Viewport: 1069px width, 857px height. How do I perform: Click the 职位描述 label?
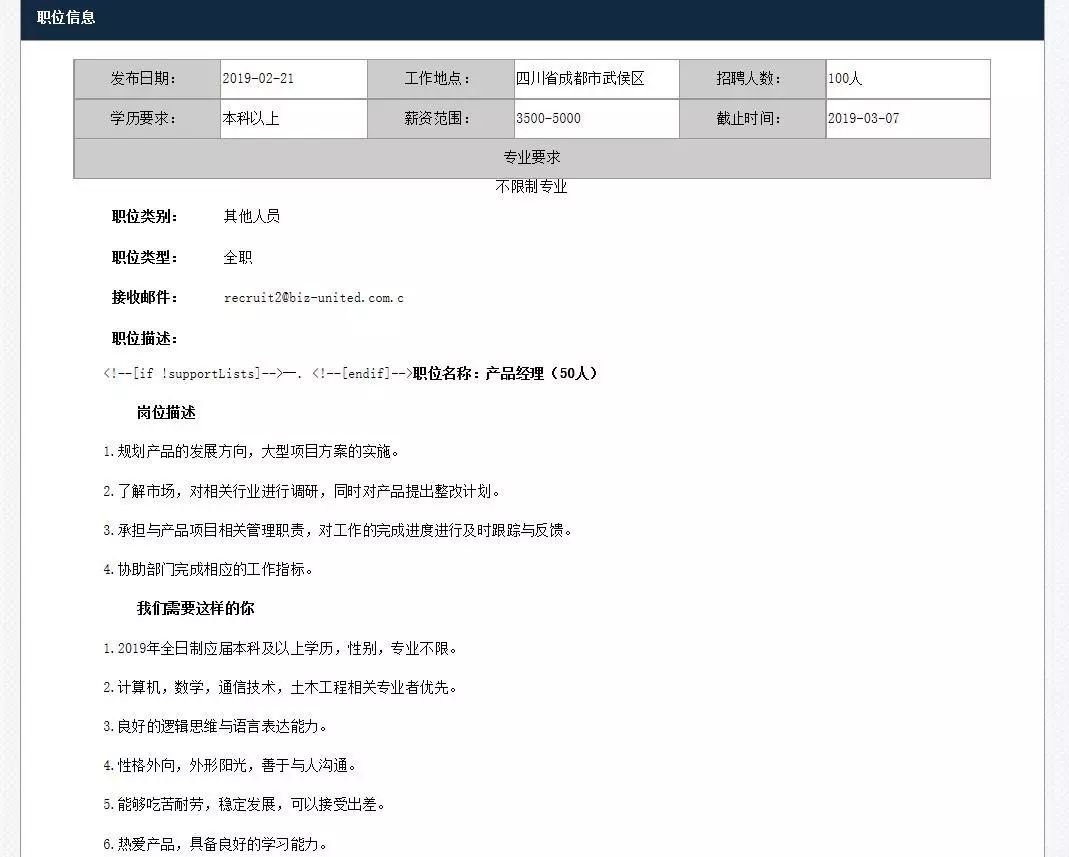point(145,338)
